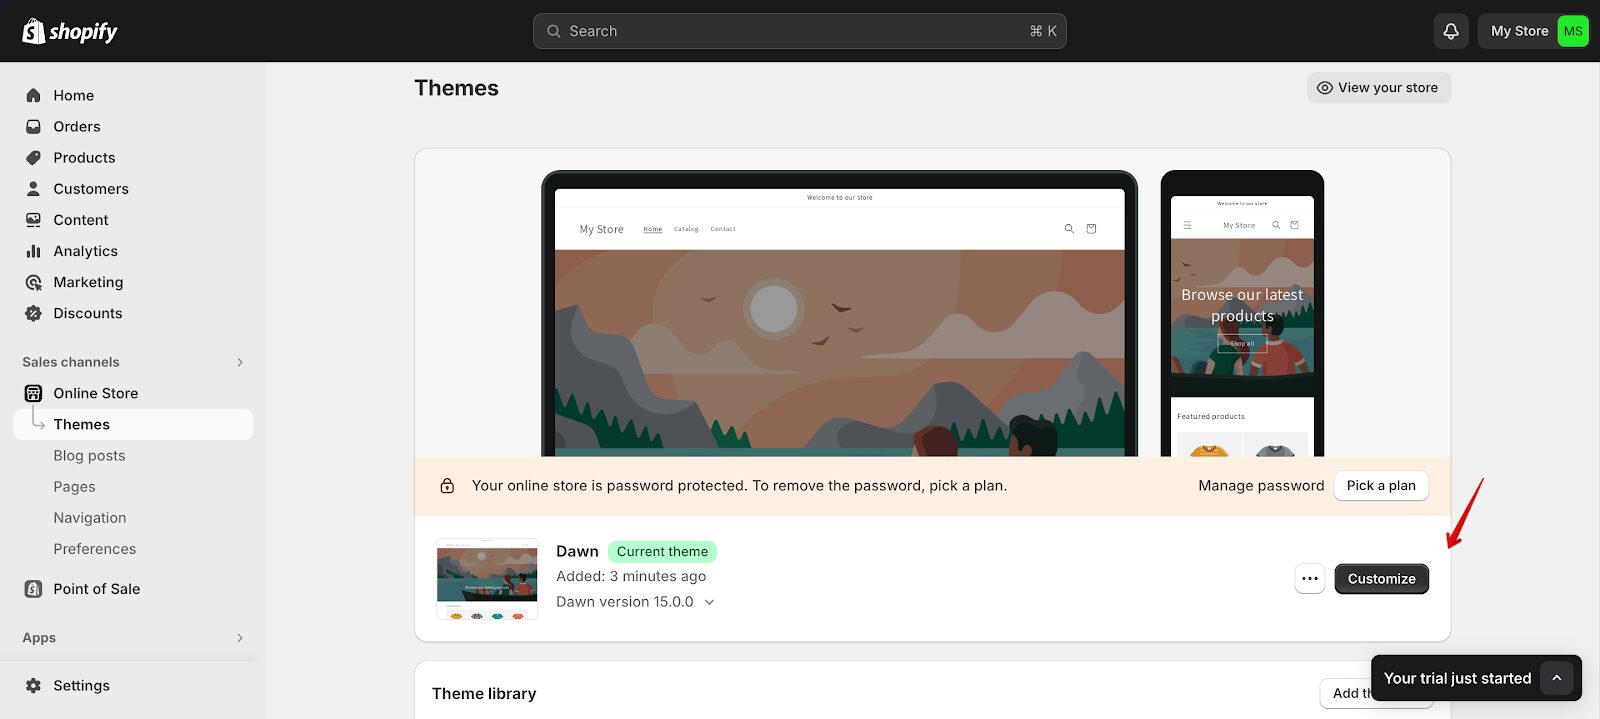
Task: Click the Products tag icon
Action: [x=33, y=157]
